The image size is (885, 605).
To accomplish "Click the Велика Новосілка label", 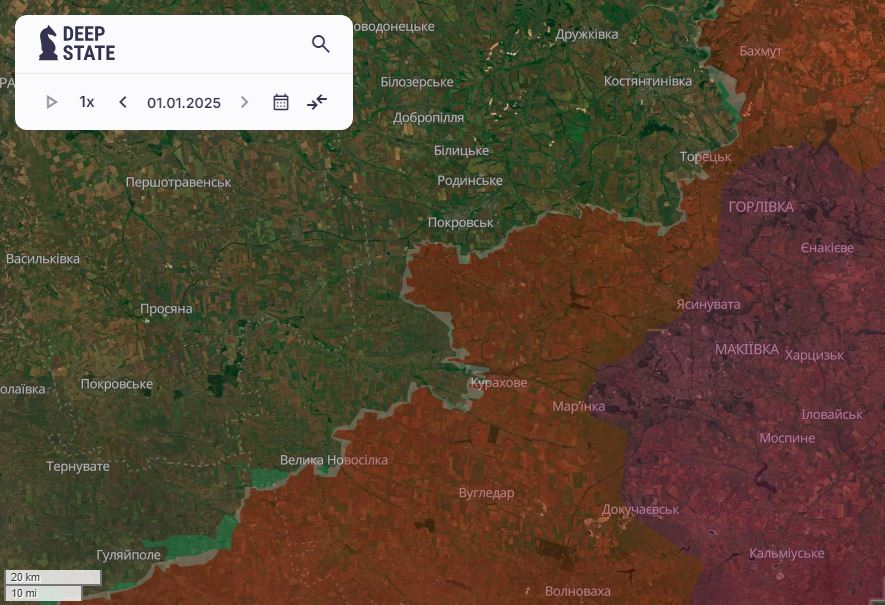I will click(333, 460).
